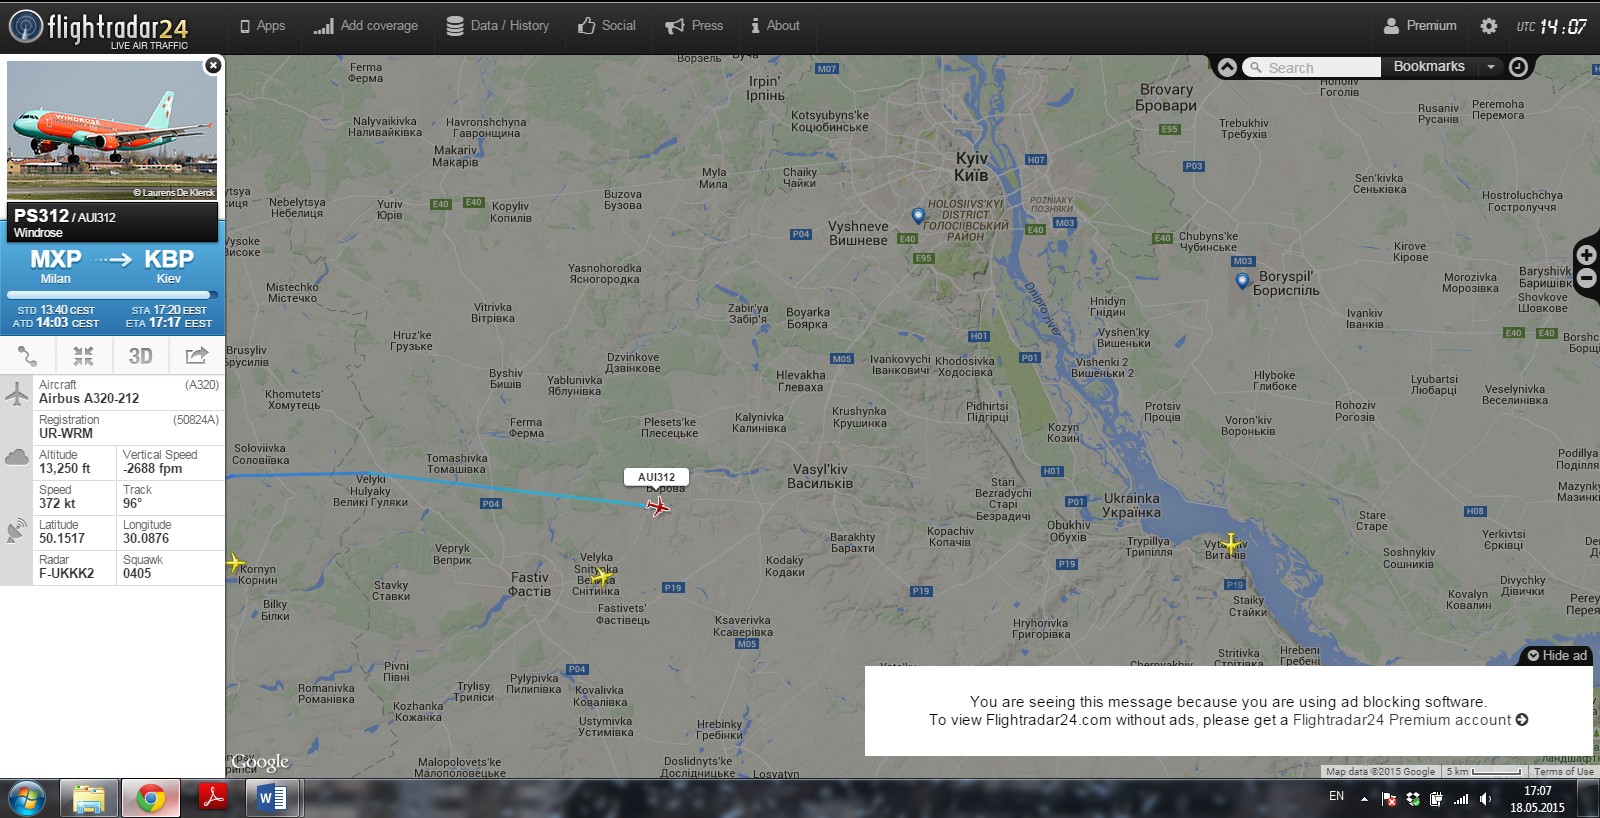Screen dimensions: 1600x818
Task: Click the Premium account button
Action: (1420, 26)
